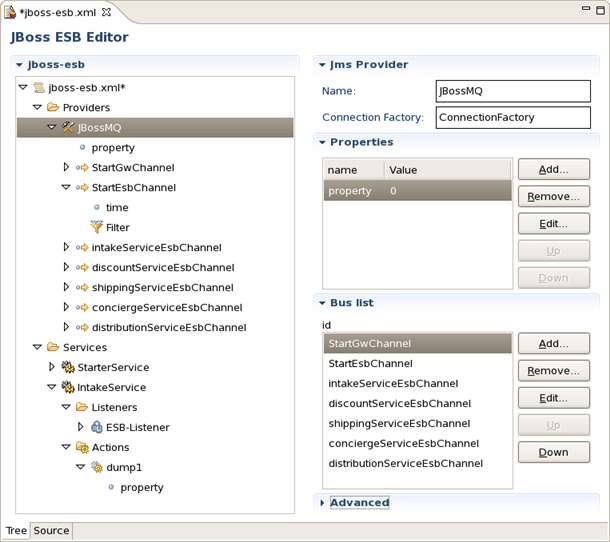Click the JBossMQ provider tools icon
The height and width of the screenshot is (542, 610).
coord(68,127)
